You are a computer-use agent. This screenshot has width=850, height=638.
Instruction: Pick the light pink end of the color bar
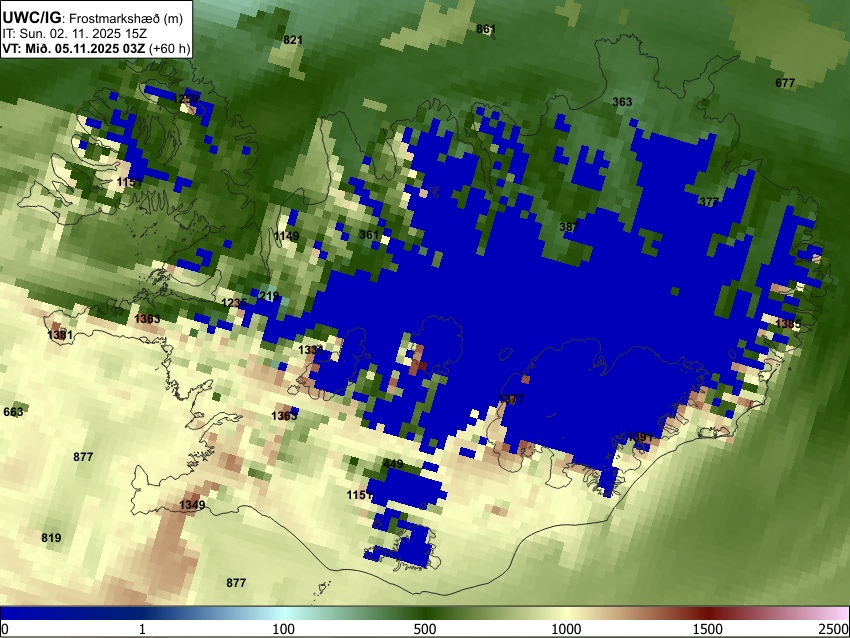(838, 614)
